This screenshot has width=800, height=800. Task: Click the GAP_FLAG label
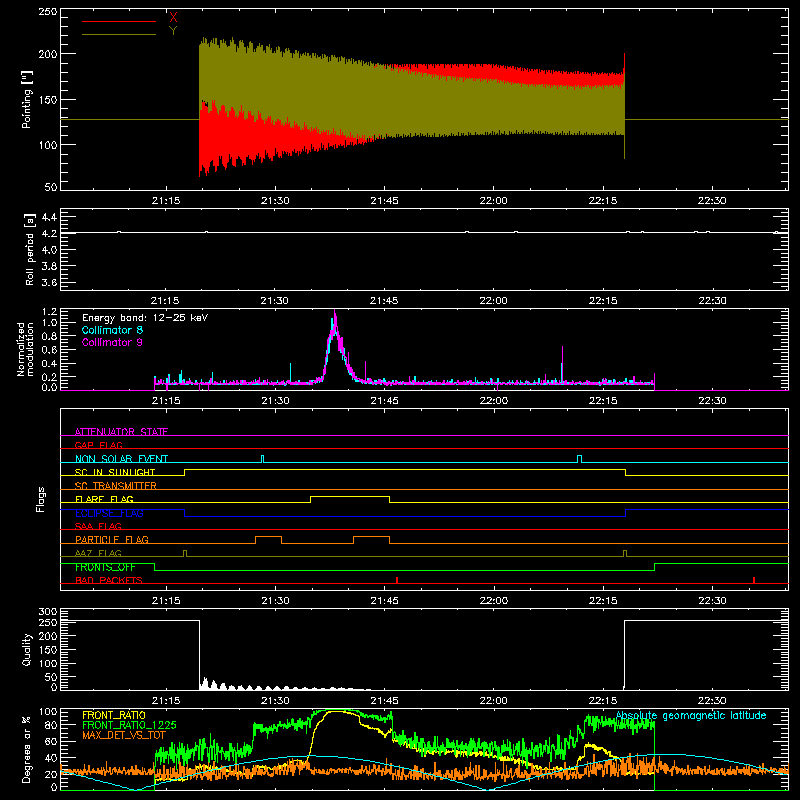[98, 445]
